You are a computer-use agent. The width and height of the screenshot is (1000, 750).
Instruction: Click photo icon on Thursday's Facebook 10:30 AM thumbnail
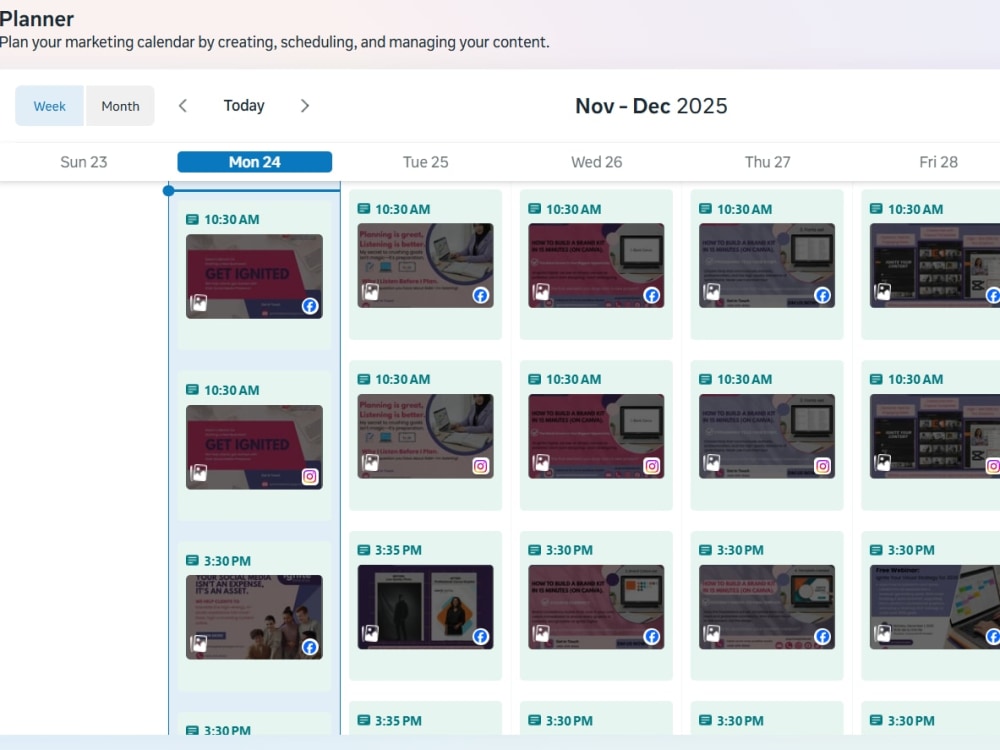(x=712, y=292)
